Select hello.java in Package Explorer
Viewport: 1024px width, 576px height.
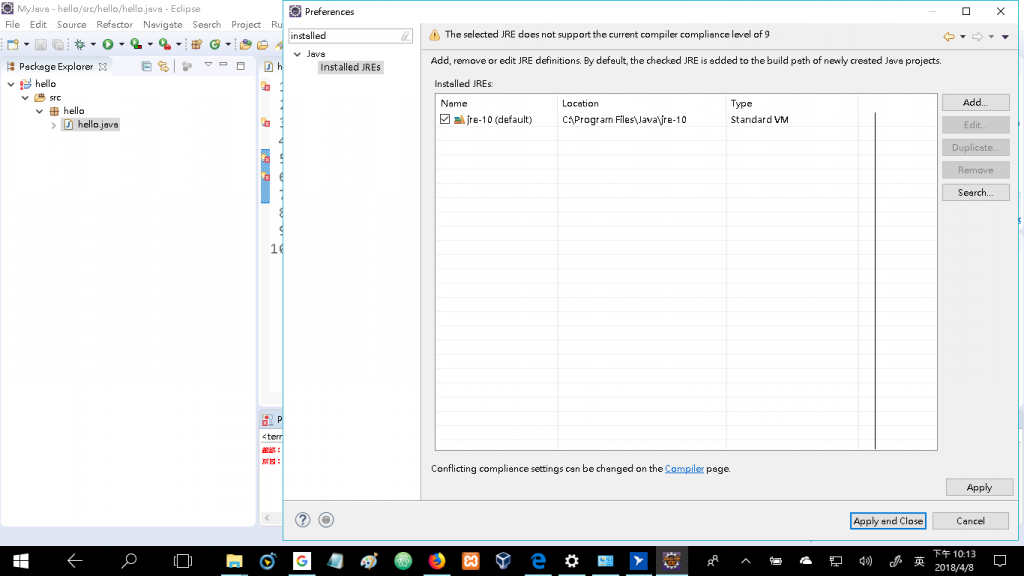(98, 125)
